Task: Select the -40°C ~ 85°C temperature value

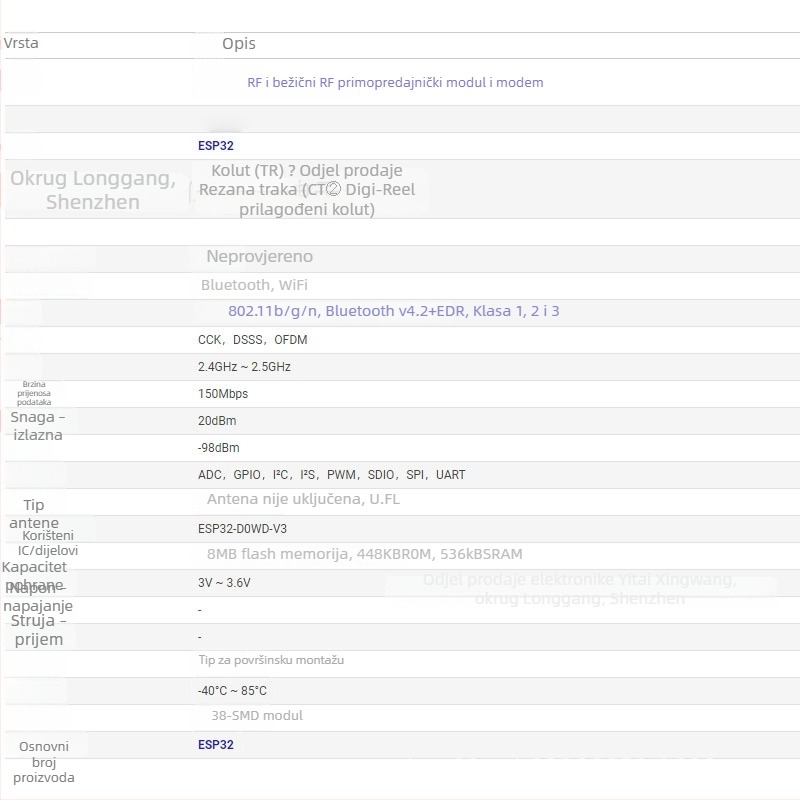Action: coord(232,691)
